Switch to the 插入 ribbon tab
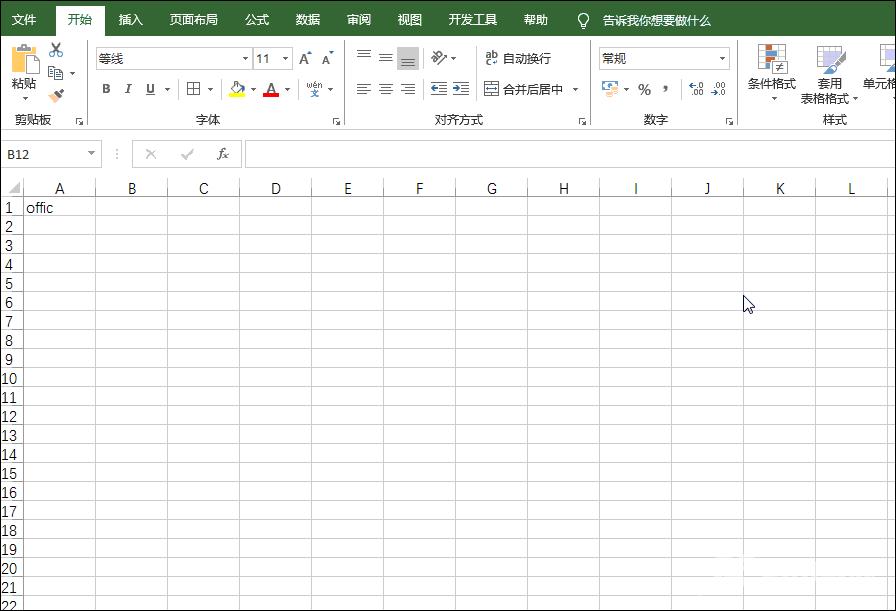The height and width of the screenshot is (611, 896). (x=130, y=19)
